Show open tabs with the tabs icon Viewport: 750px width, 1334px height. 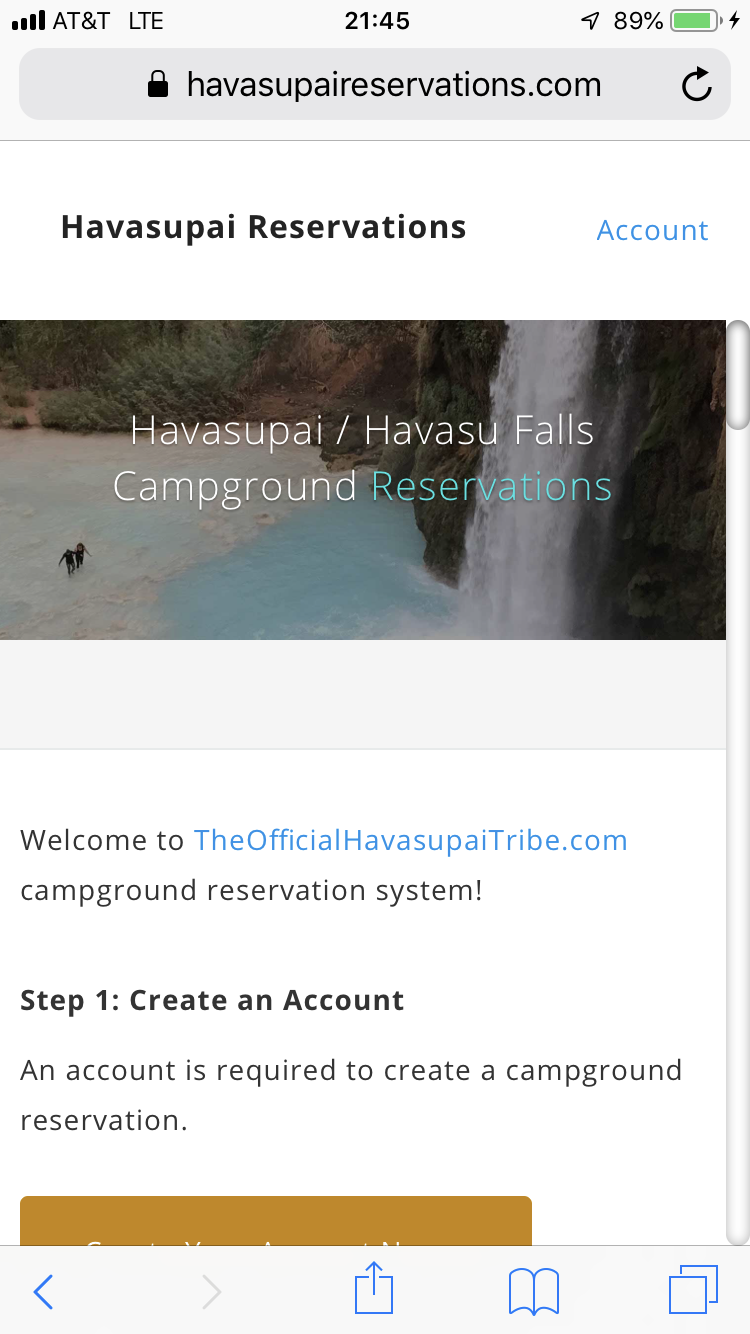pos(693,1290)
